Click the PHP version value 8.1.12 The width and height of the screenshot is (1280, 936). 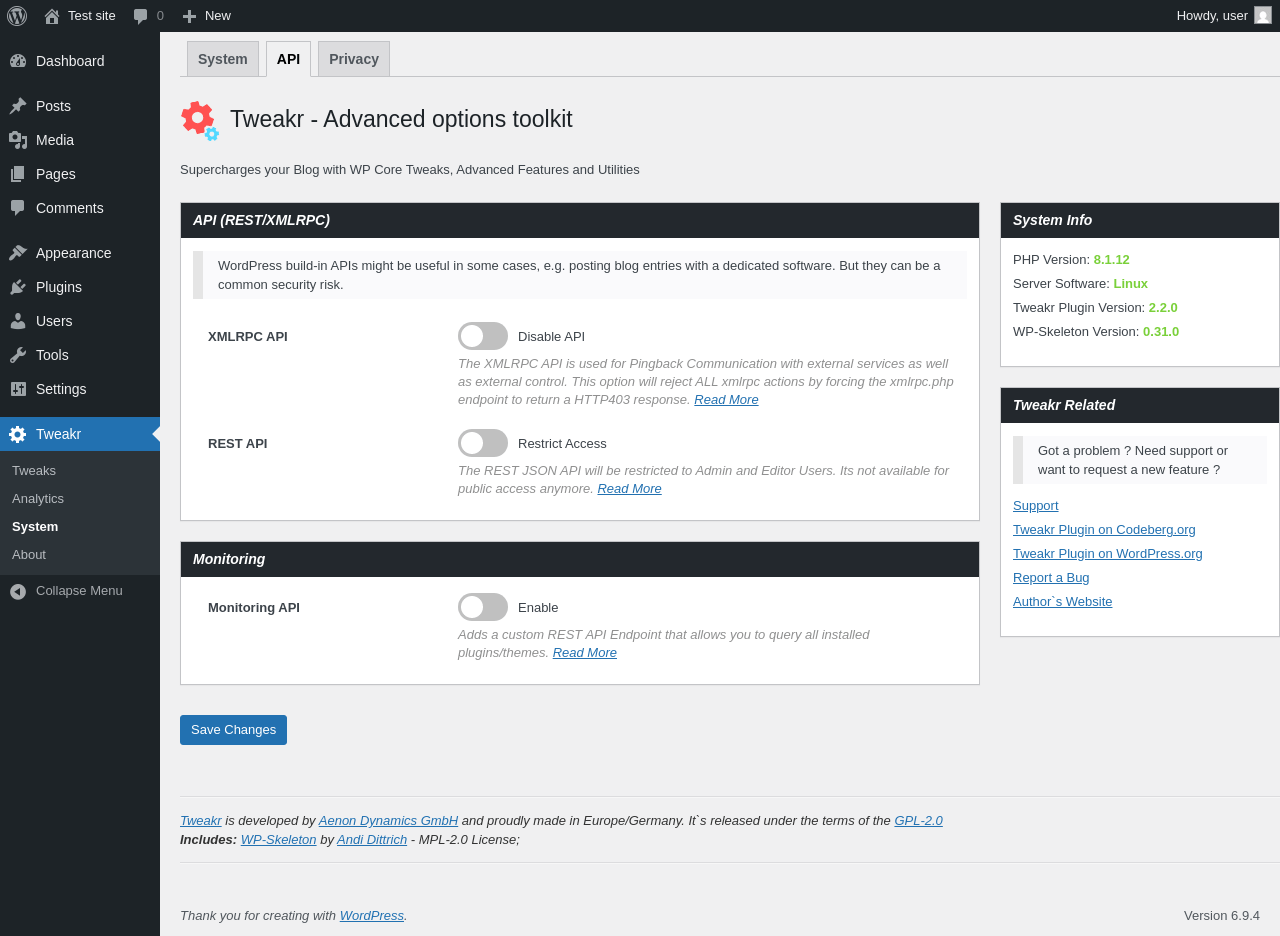pyautogui.click(x=1111, y=260)
